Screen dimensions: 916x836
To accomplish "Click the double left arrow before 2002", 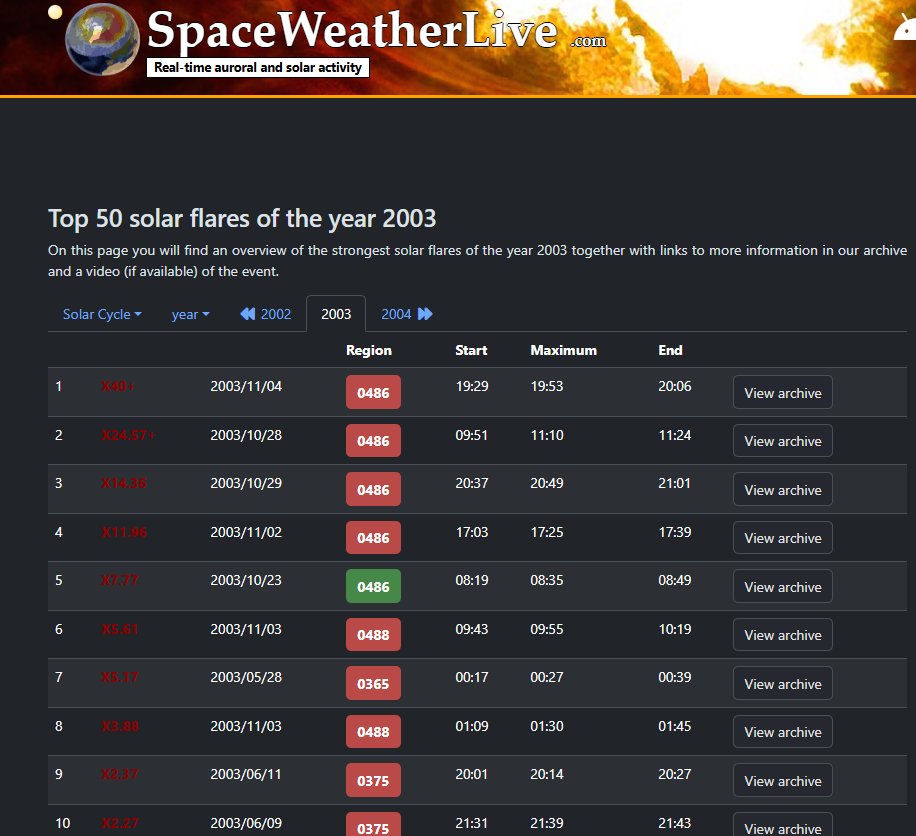I will pos(248,314).
